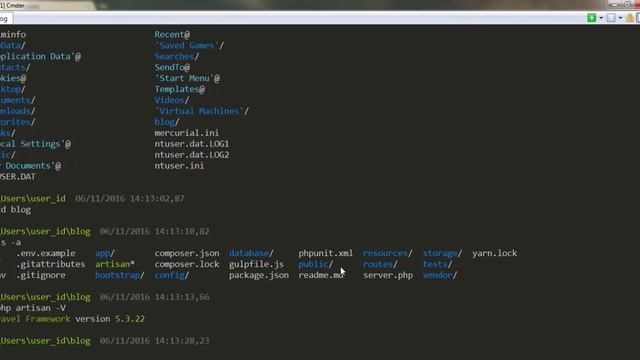Click the phpunit.xml file name
The width and height of the screenshot is (640, 360).
pos(326,253)
